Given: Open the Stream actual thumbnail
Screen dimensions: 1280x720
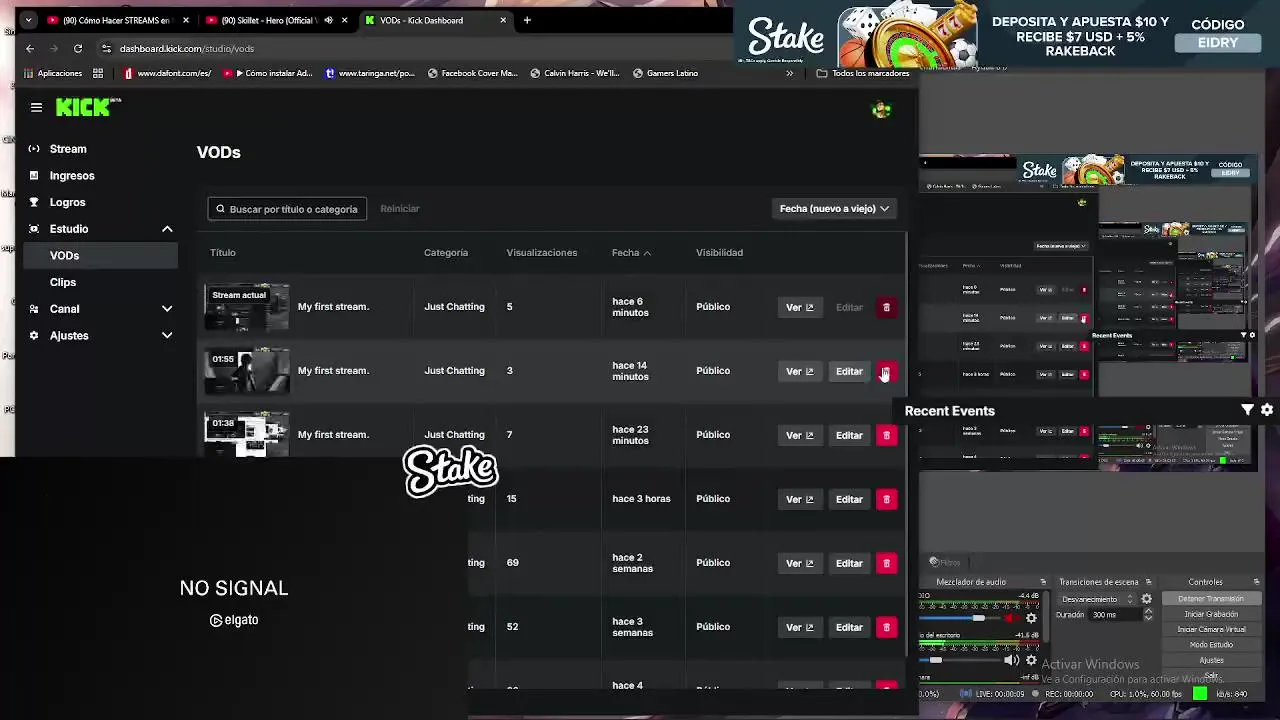Looking at the screenshot, I should click(247, 307).
